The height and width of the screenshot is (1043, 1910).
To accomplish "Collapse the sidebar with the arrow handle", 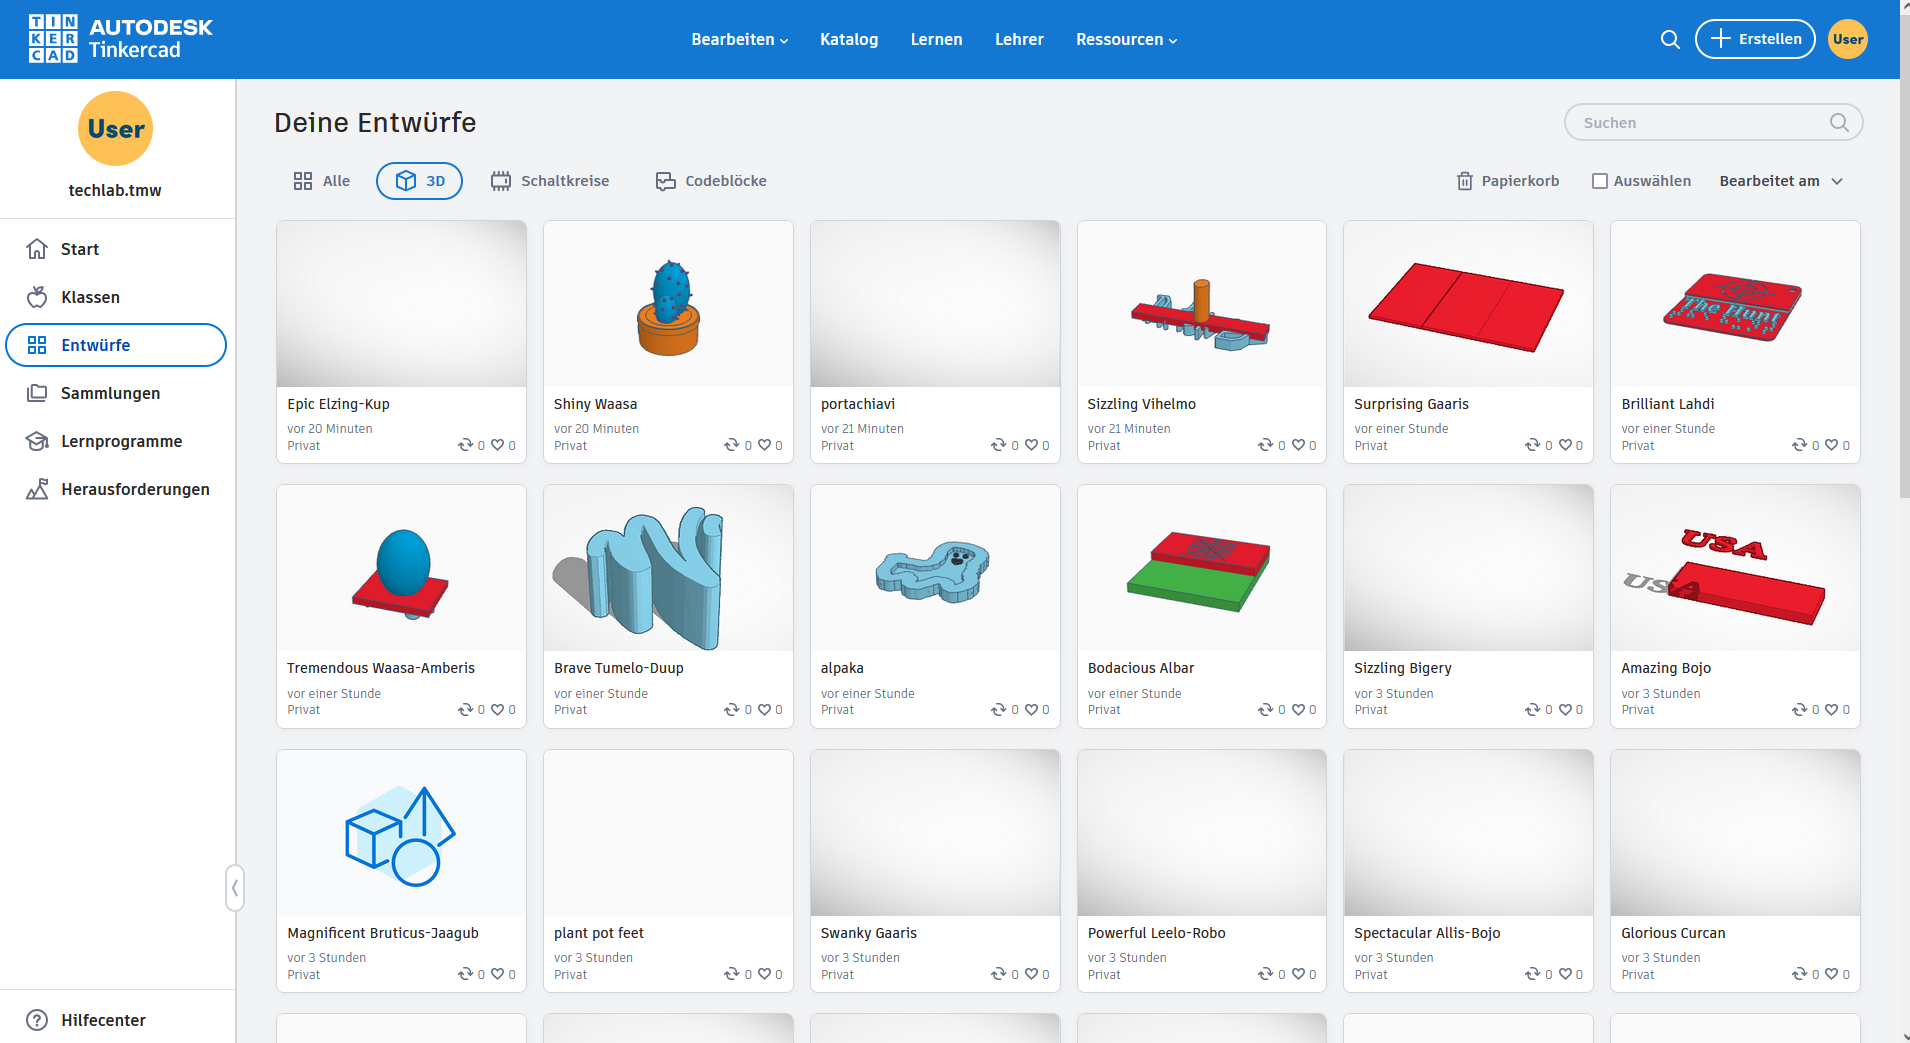I will point(235,888).
